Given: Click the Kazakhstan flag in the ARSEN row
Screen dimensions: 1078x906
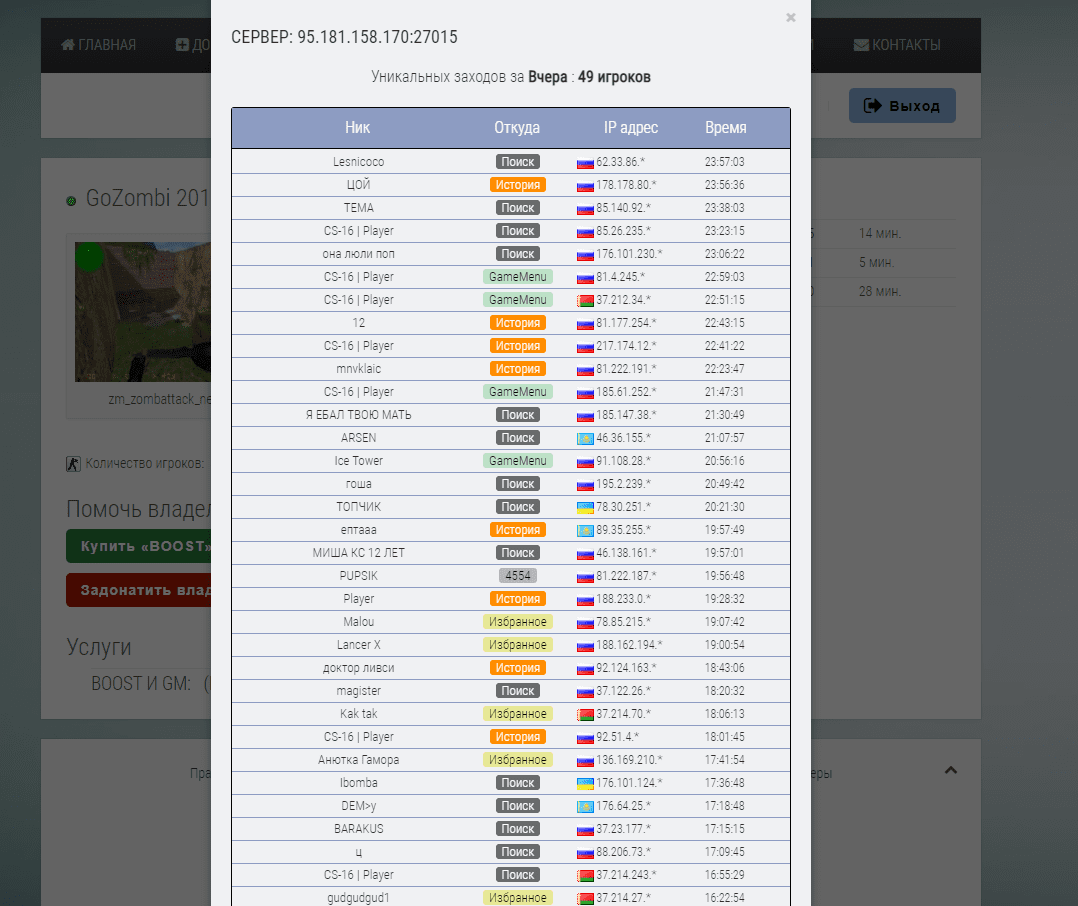Looking at the screenshot, I should tap(585, 439).
